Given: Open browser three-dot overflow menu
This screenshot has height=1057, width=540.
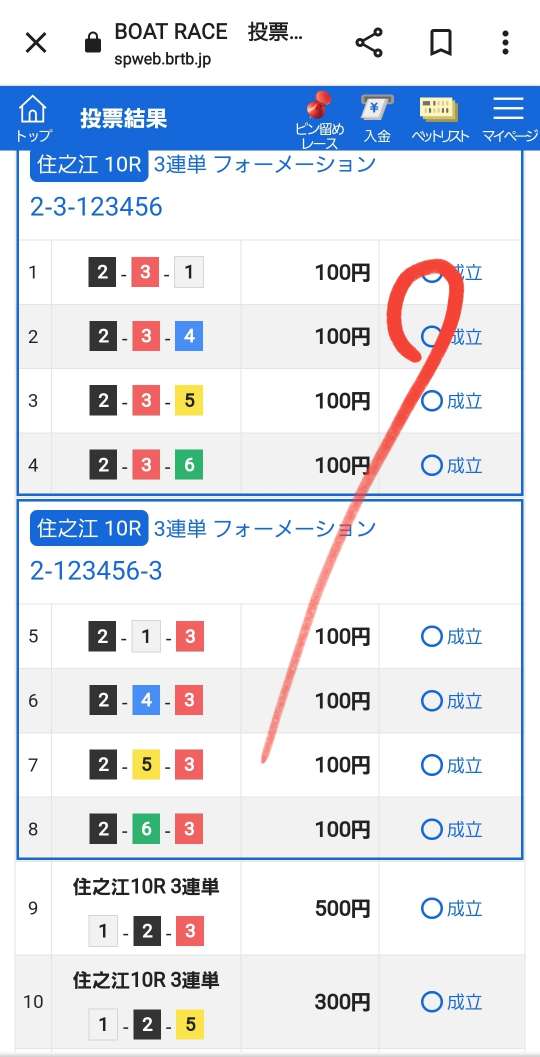Looking at the screenshot, I should [x=505, y=42].
